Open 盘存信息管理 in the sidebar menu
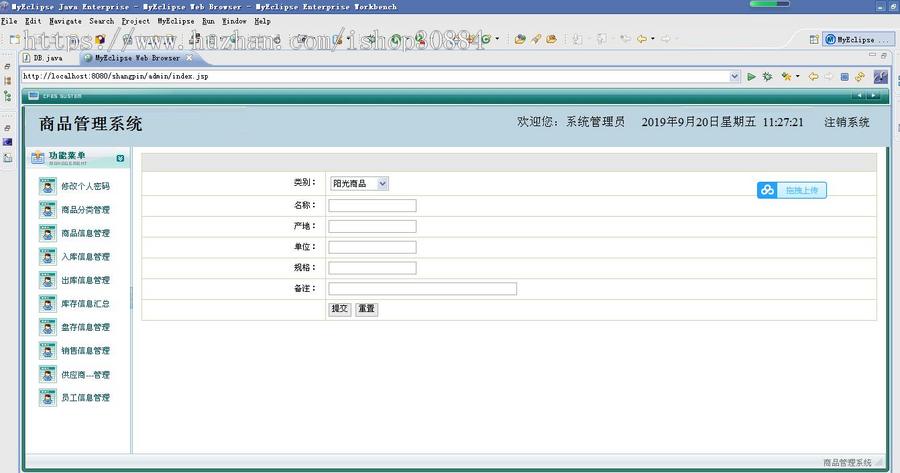900x473 pixels. (75, 327)
